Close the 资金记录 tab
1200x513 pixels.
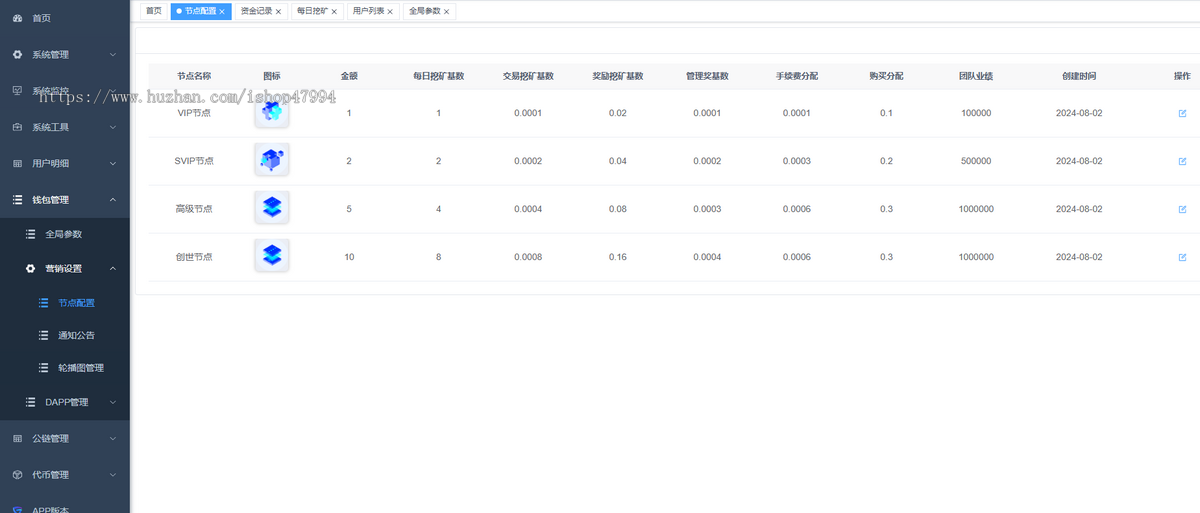coord(279,12)
